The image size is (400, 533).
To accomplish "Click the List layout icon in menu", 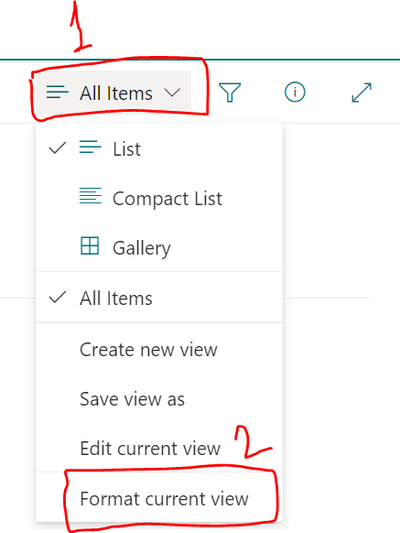I will [90, 147].
